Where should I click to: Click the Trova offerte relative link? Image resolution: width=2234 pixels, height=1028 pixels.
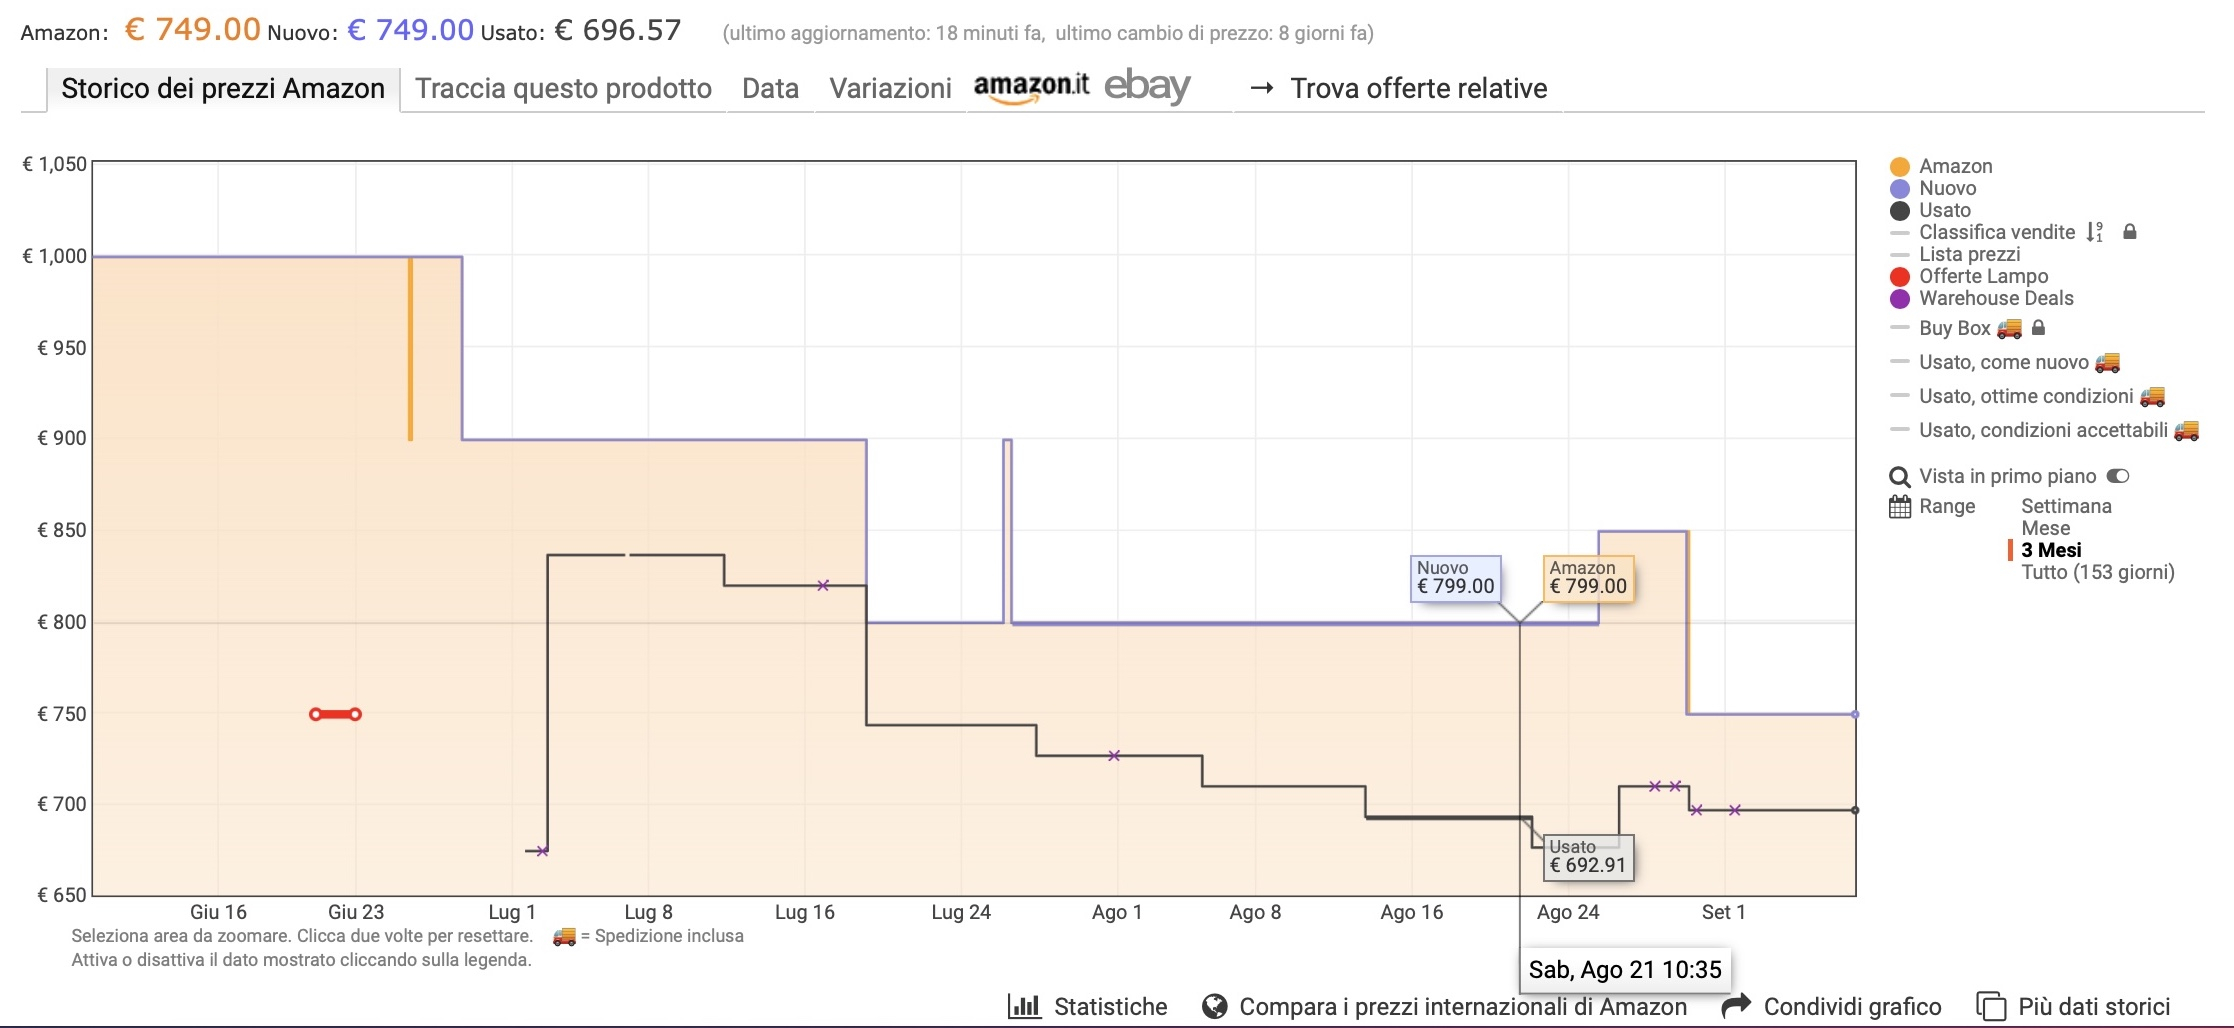[1418, 89]
